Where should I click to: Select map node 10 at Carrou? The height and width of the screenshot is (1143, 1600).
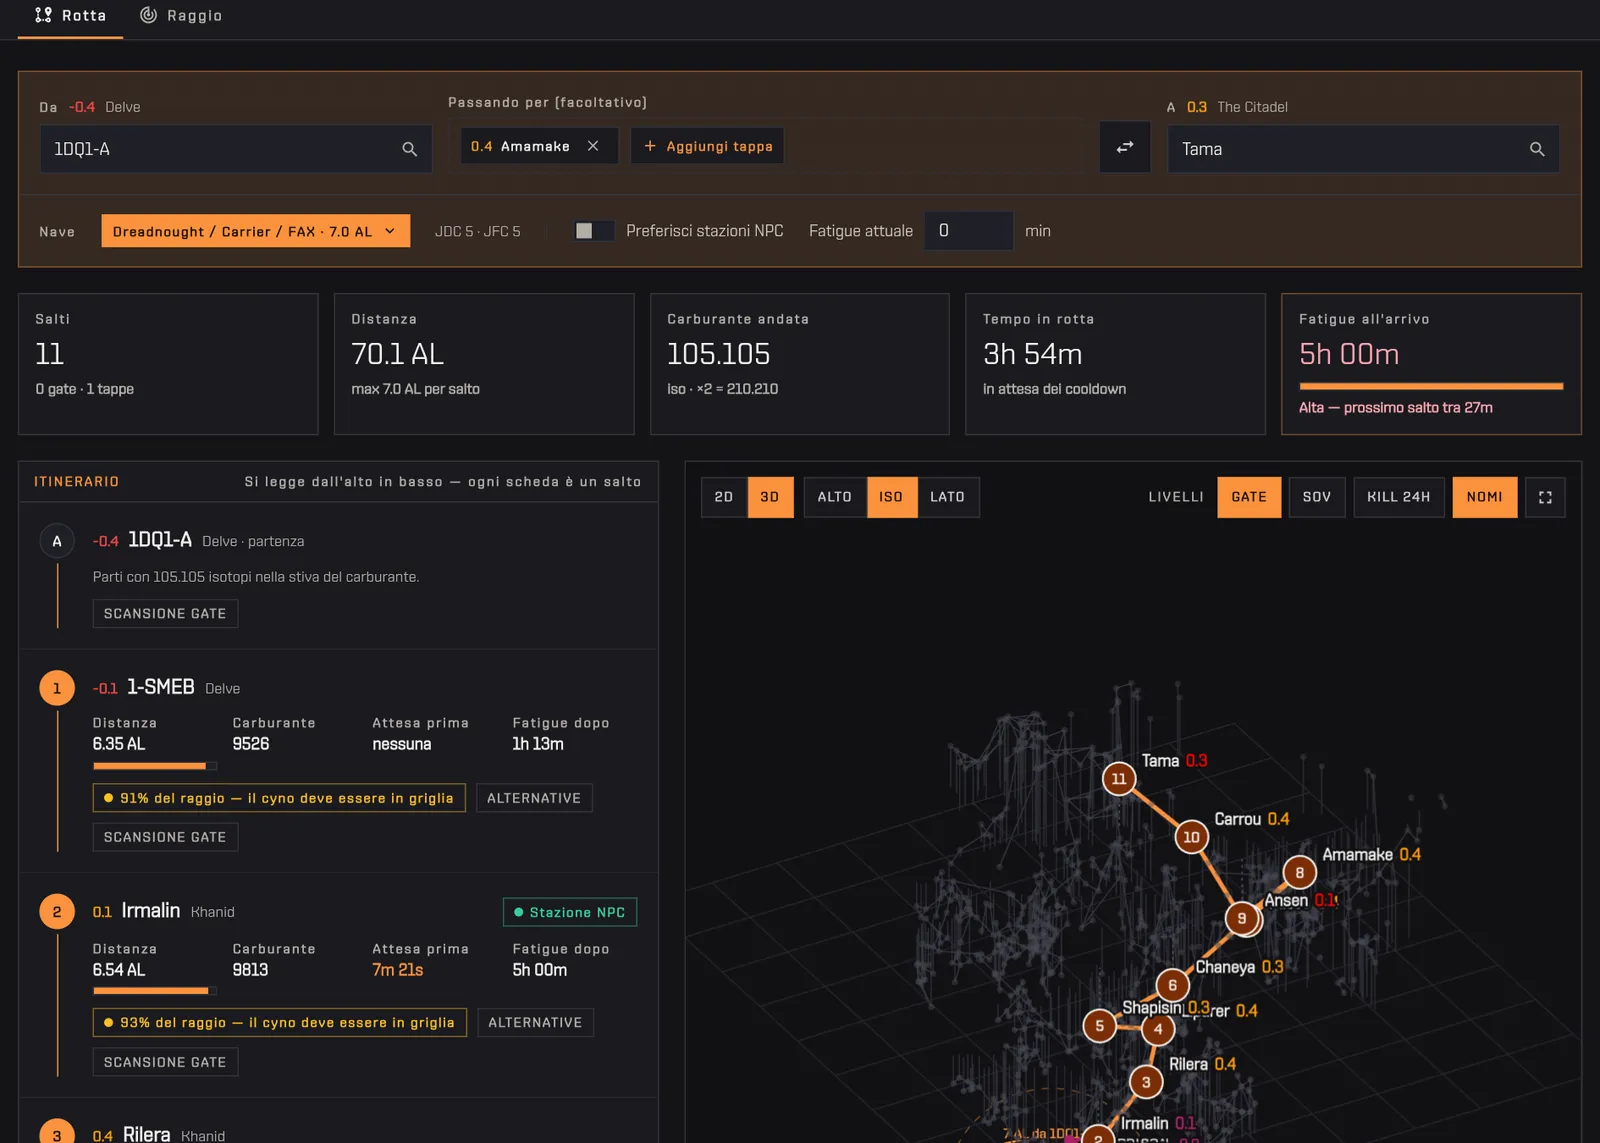[x=1191, y=837]
